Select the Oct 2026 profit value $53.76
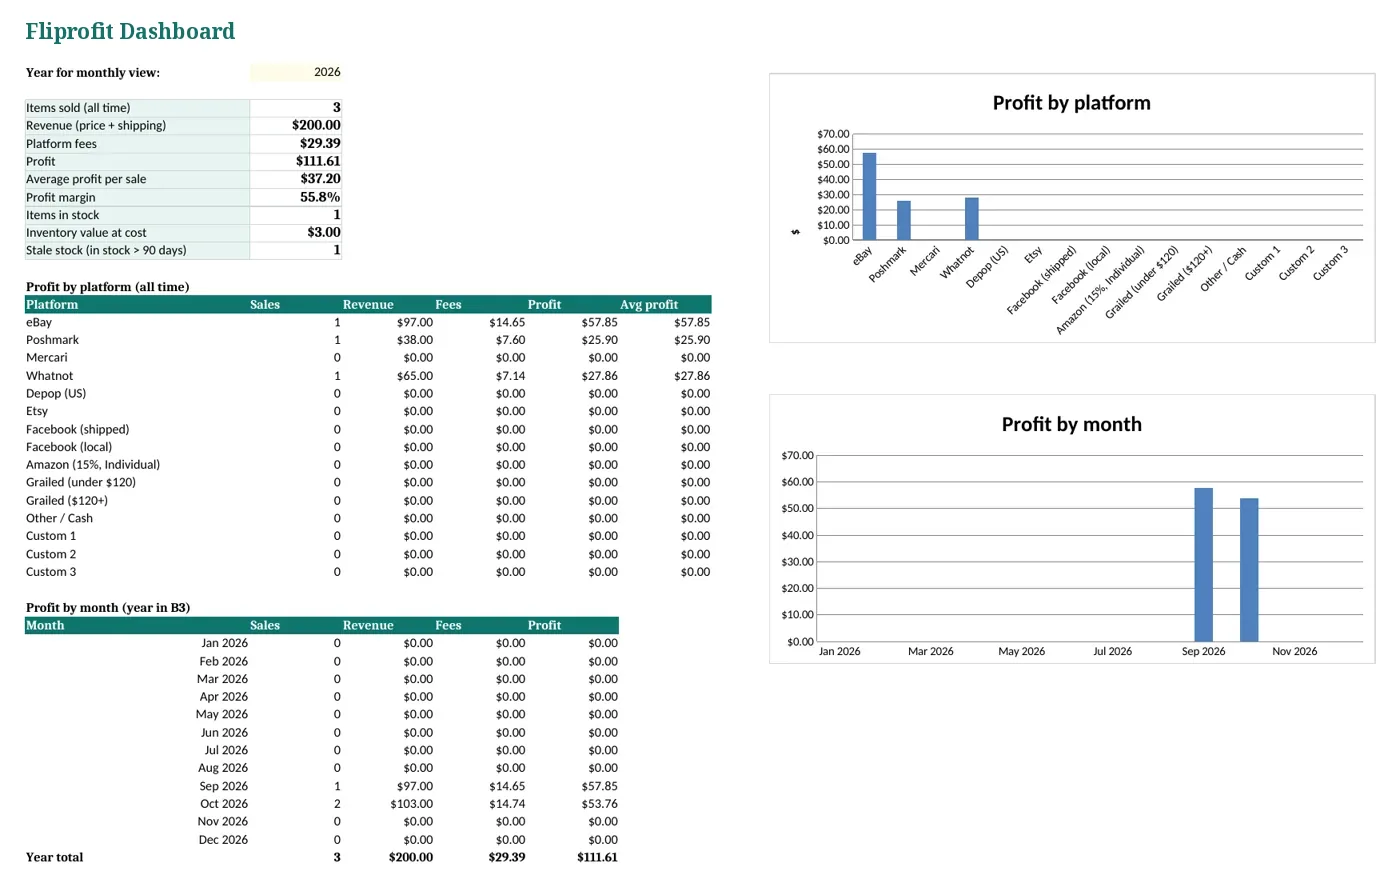 600,804
